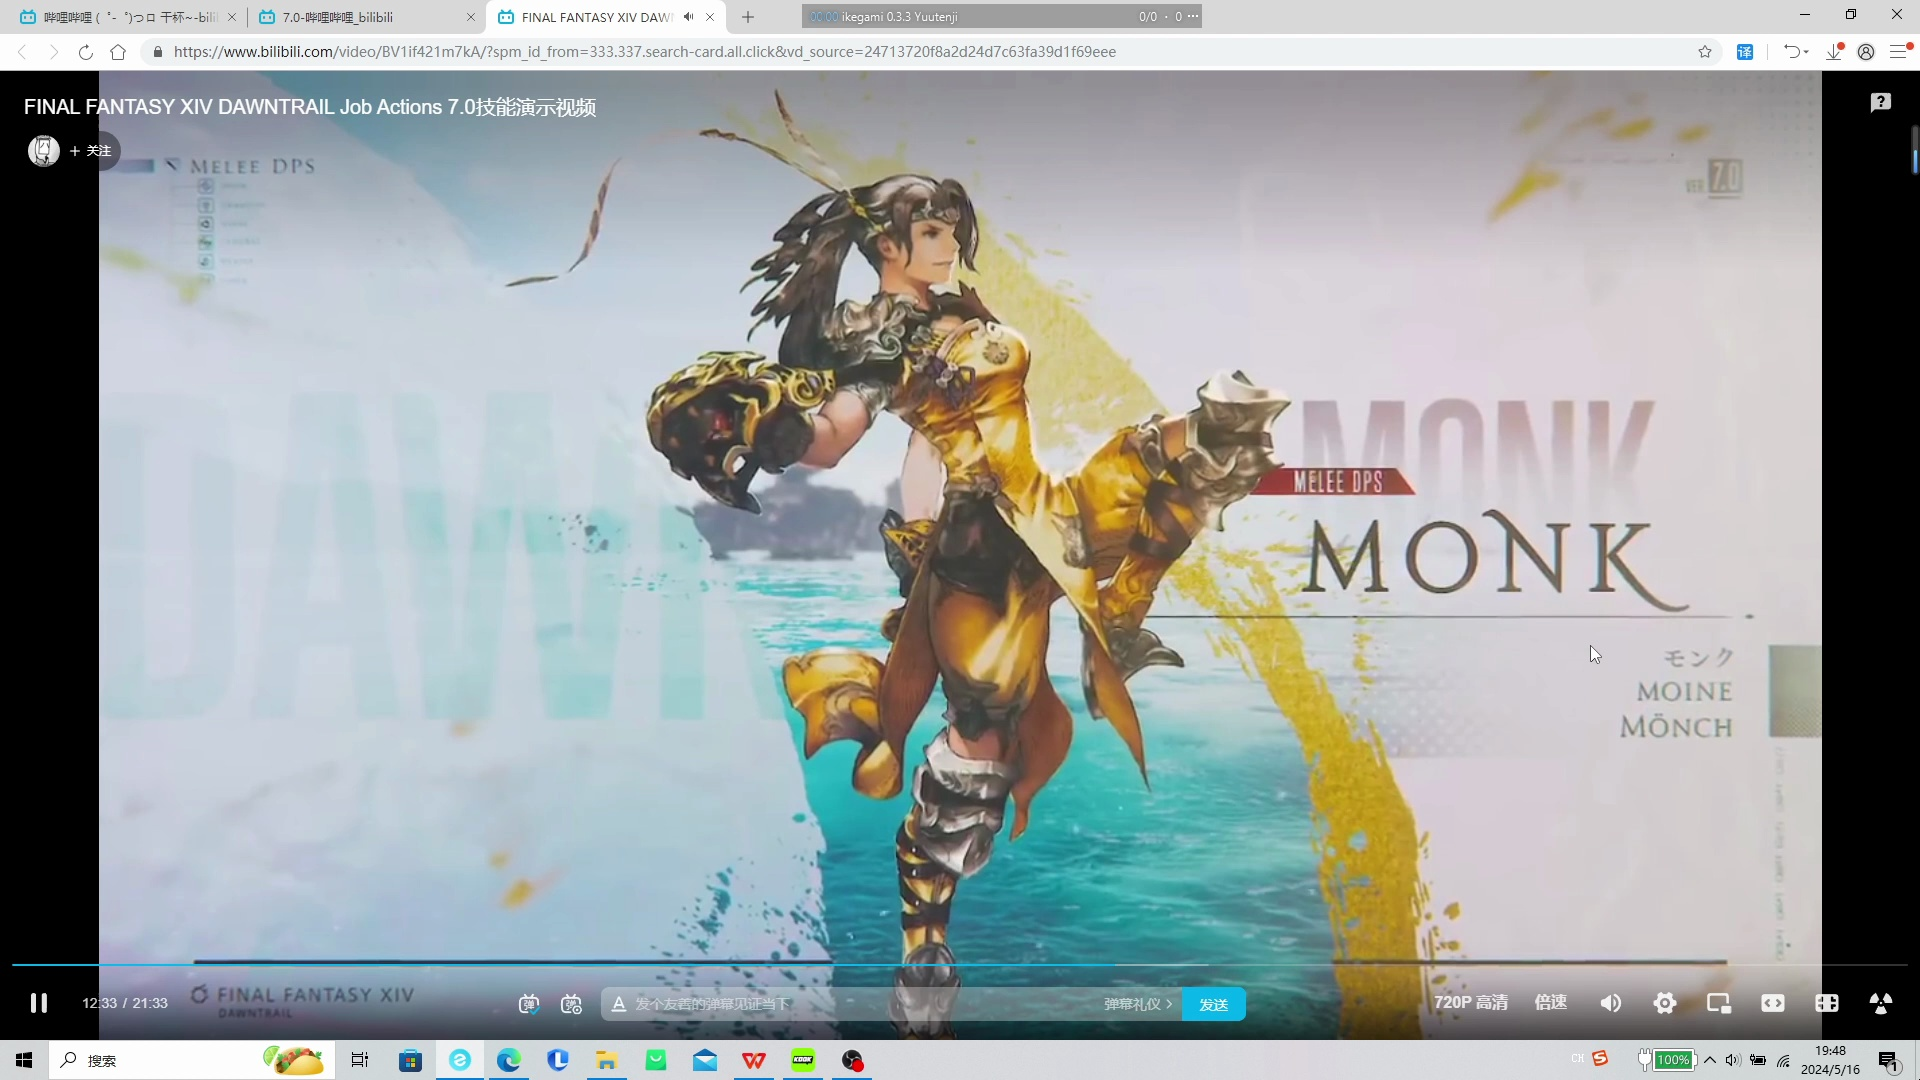Bookmark this page with the star
The height and width of the screenshot is (1080, 1920).
pyautogui.click(x=1705, y=52)
